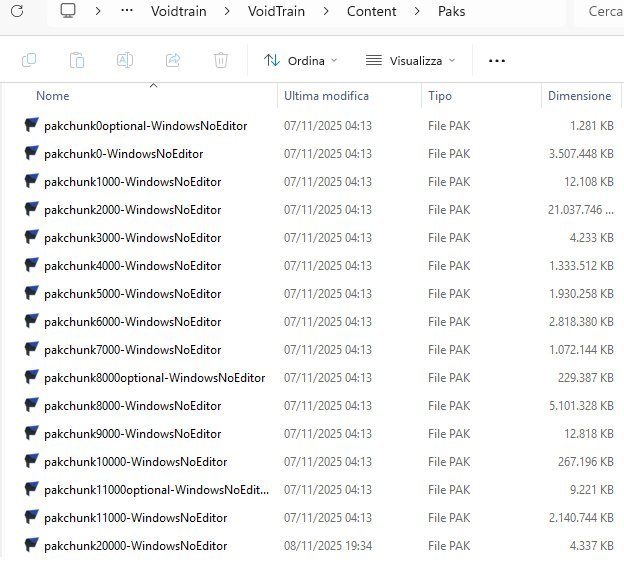This screenshot has height=564, width=624.
Task: Click the file icon of pakchunk5000-WindowsNoEditor
Action: point(31,293)
